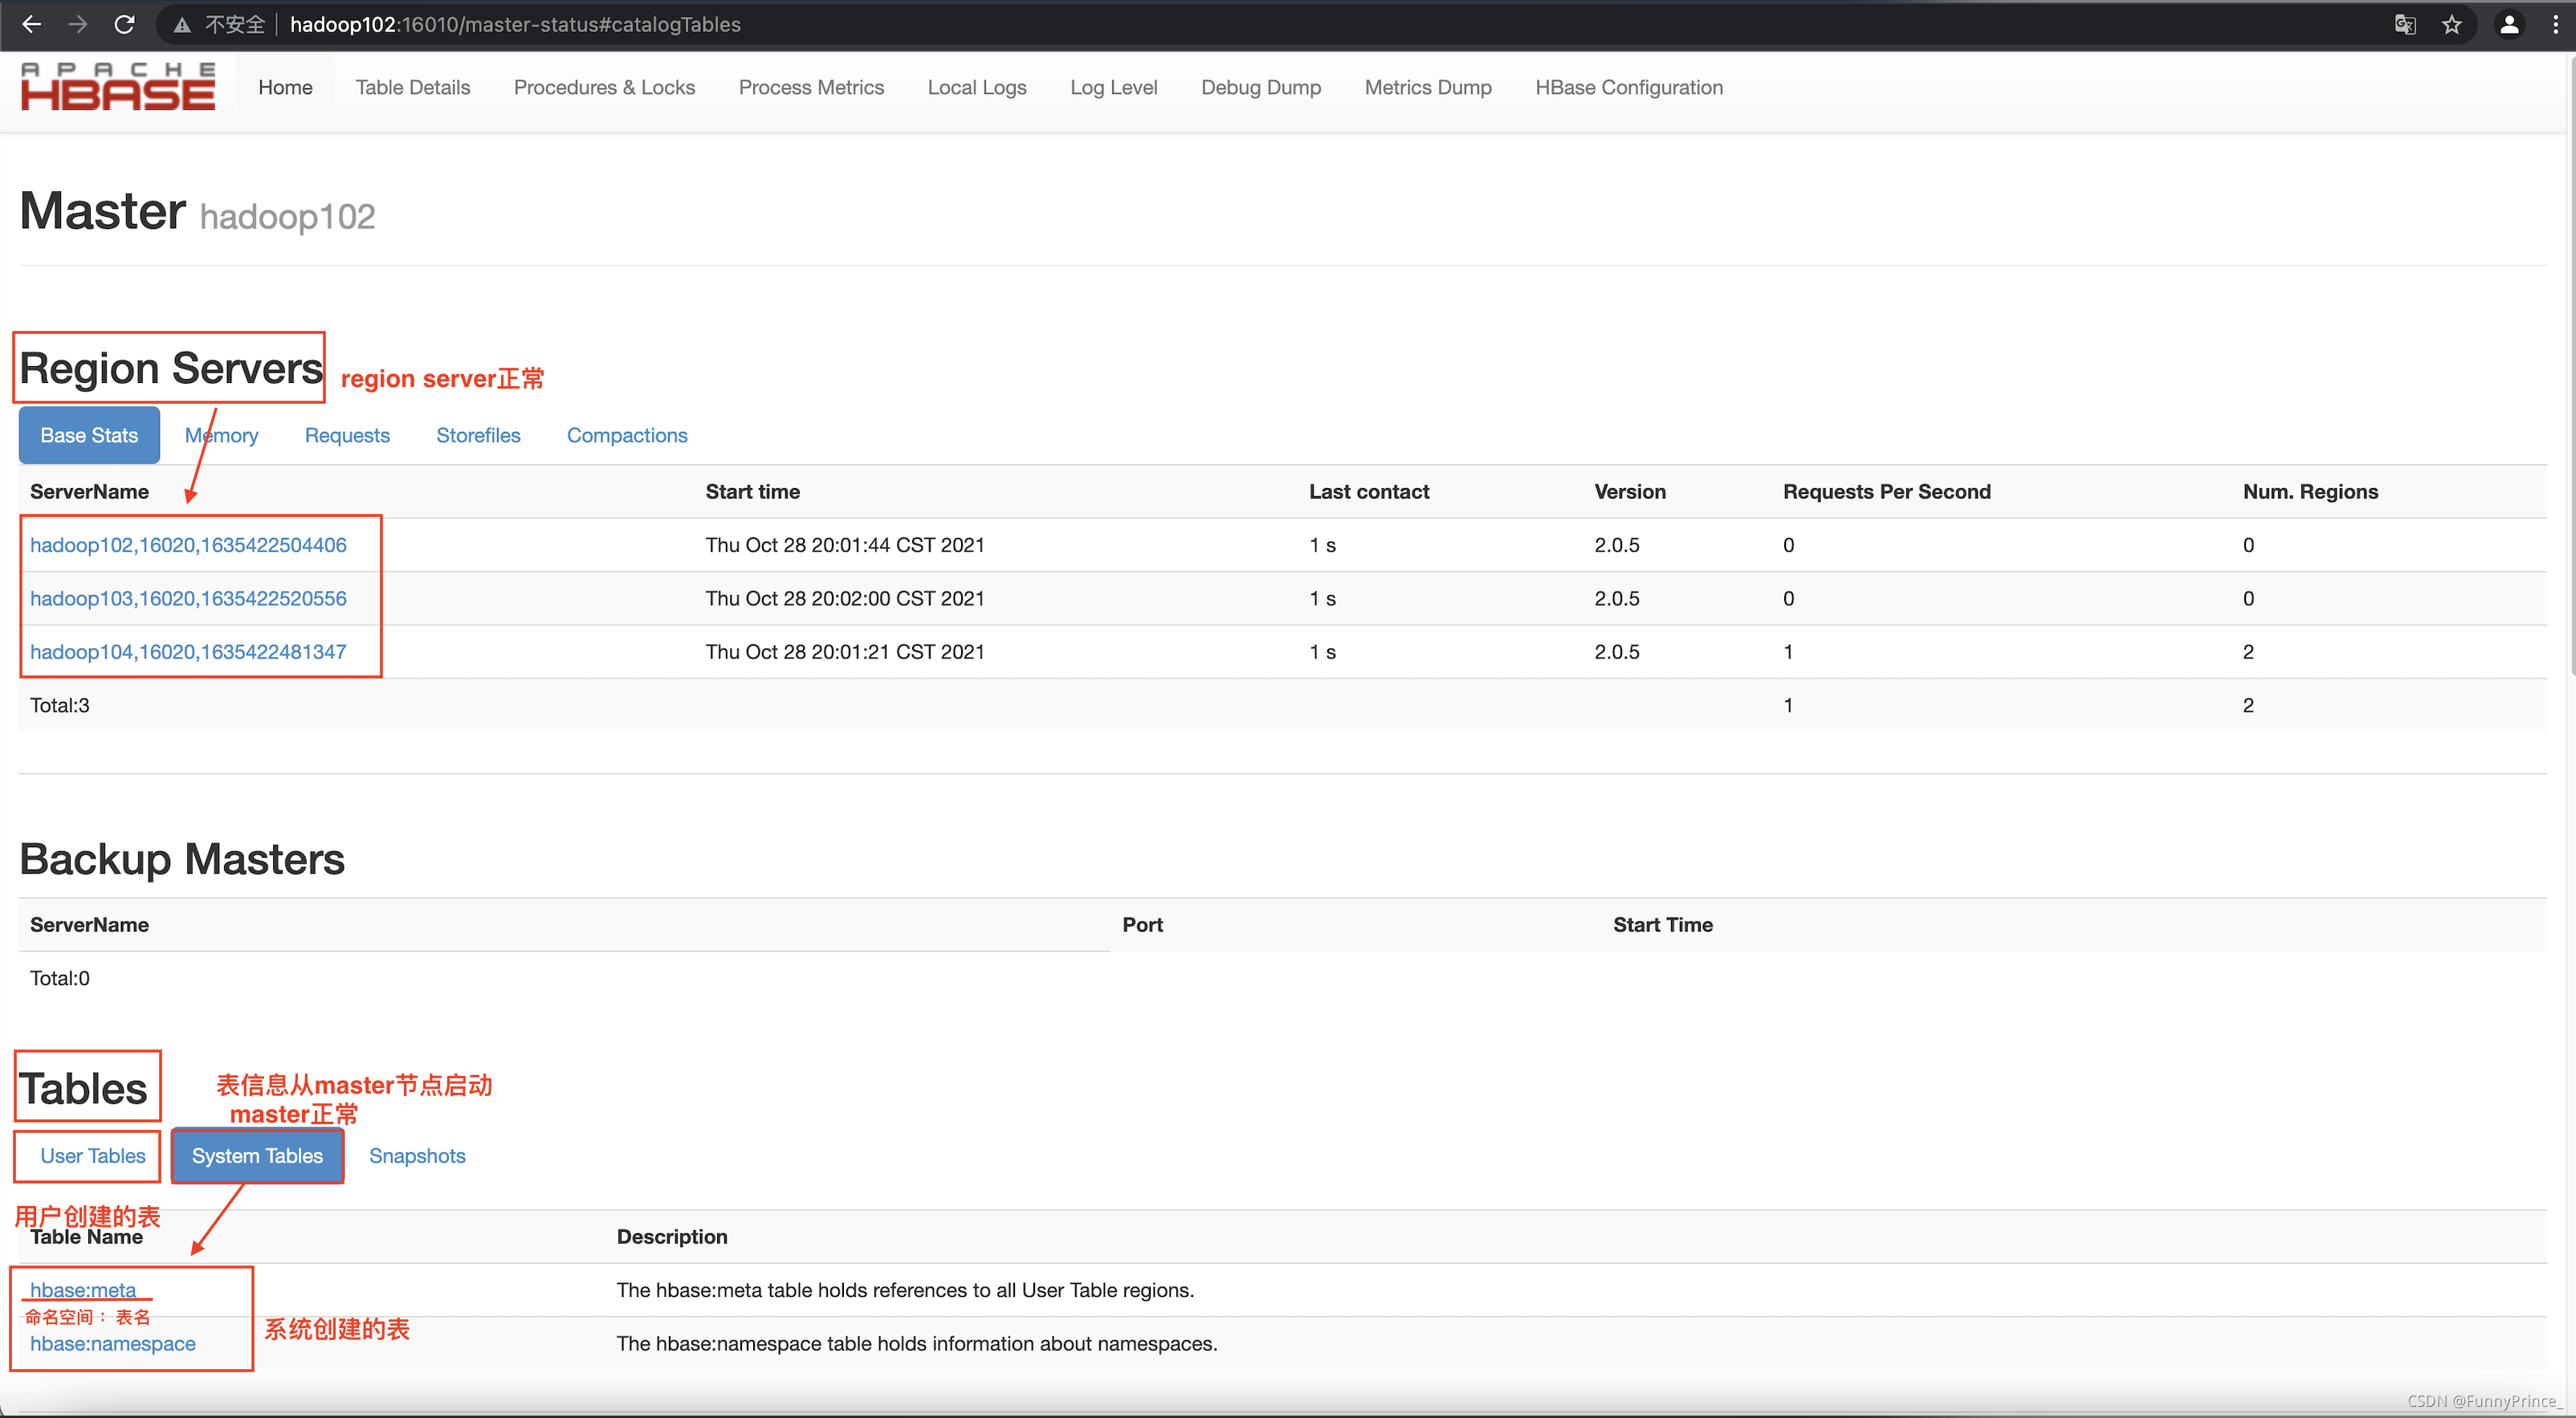The image size is (2576, 1418).
Task: Click the browser back arrow
Action: pos(31,24)
